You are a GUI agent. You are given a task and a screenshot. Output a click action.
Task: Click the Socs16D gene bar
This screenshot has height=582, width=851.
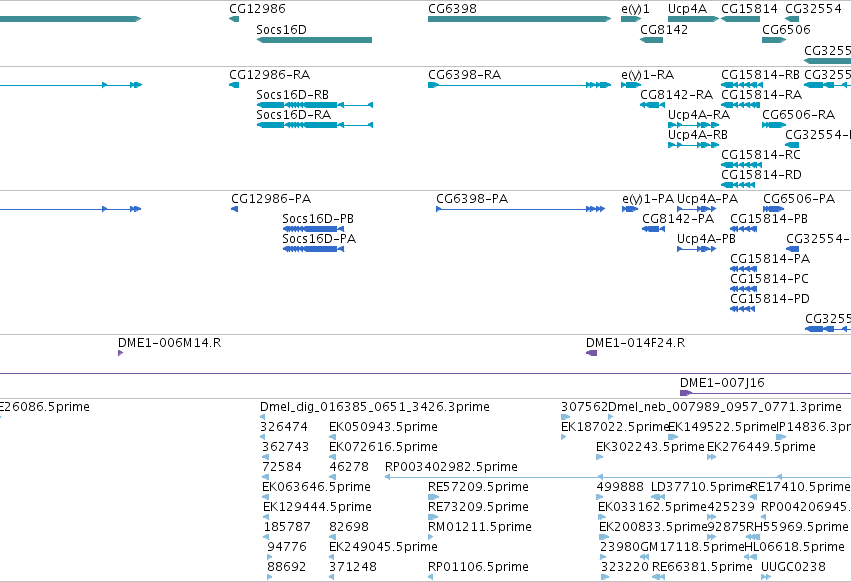click(314, 40)
